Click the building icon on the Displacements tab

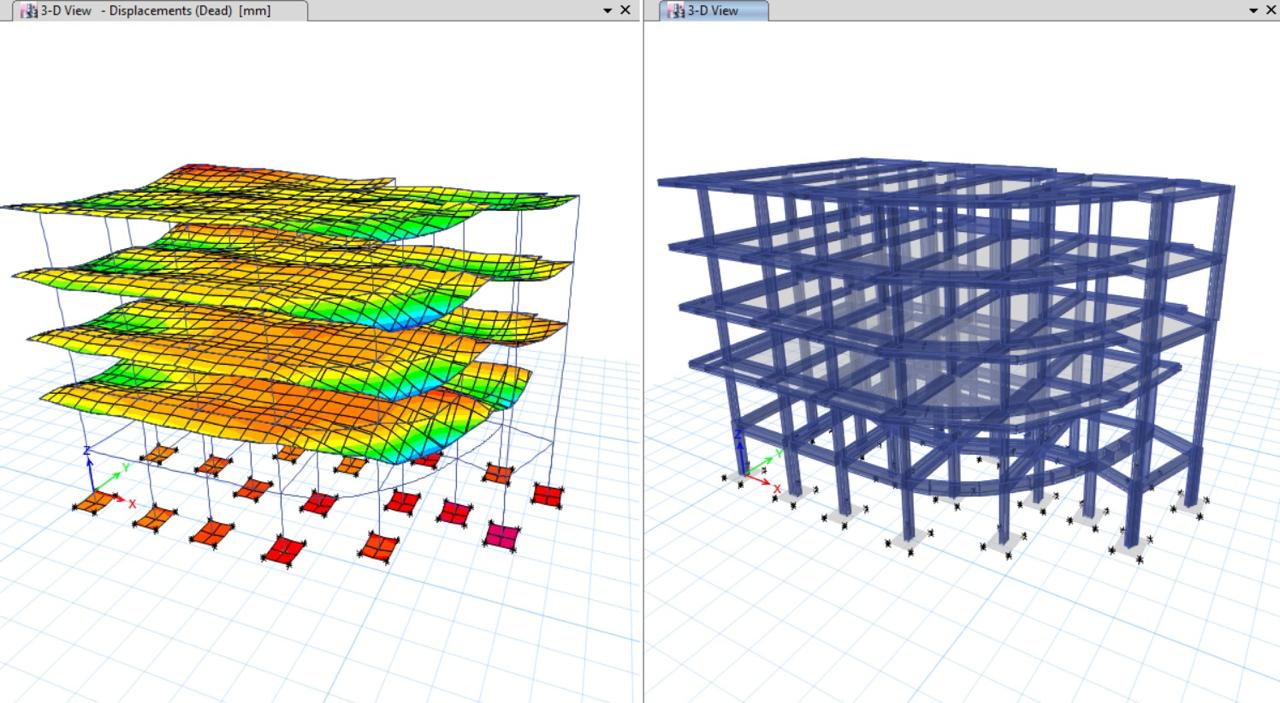28,11
